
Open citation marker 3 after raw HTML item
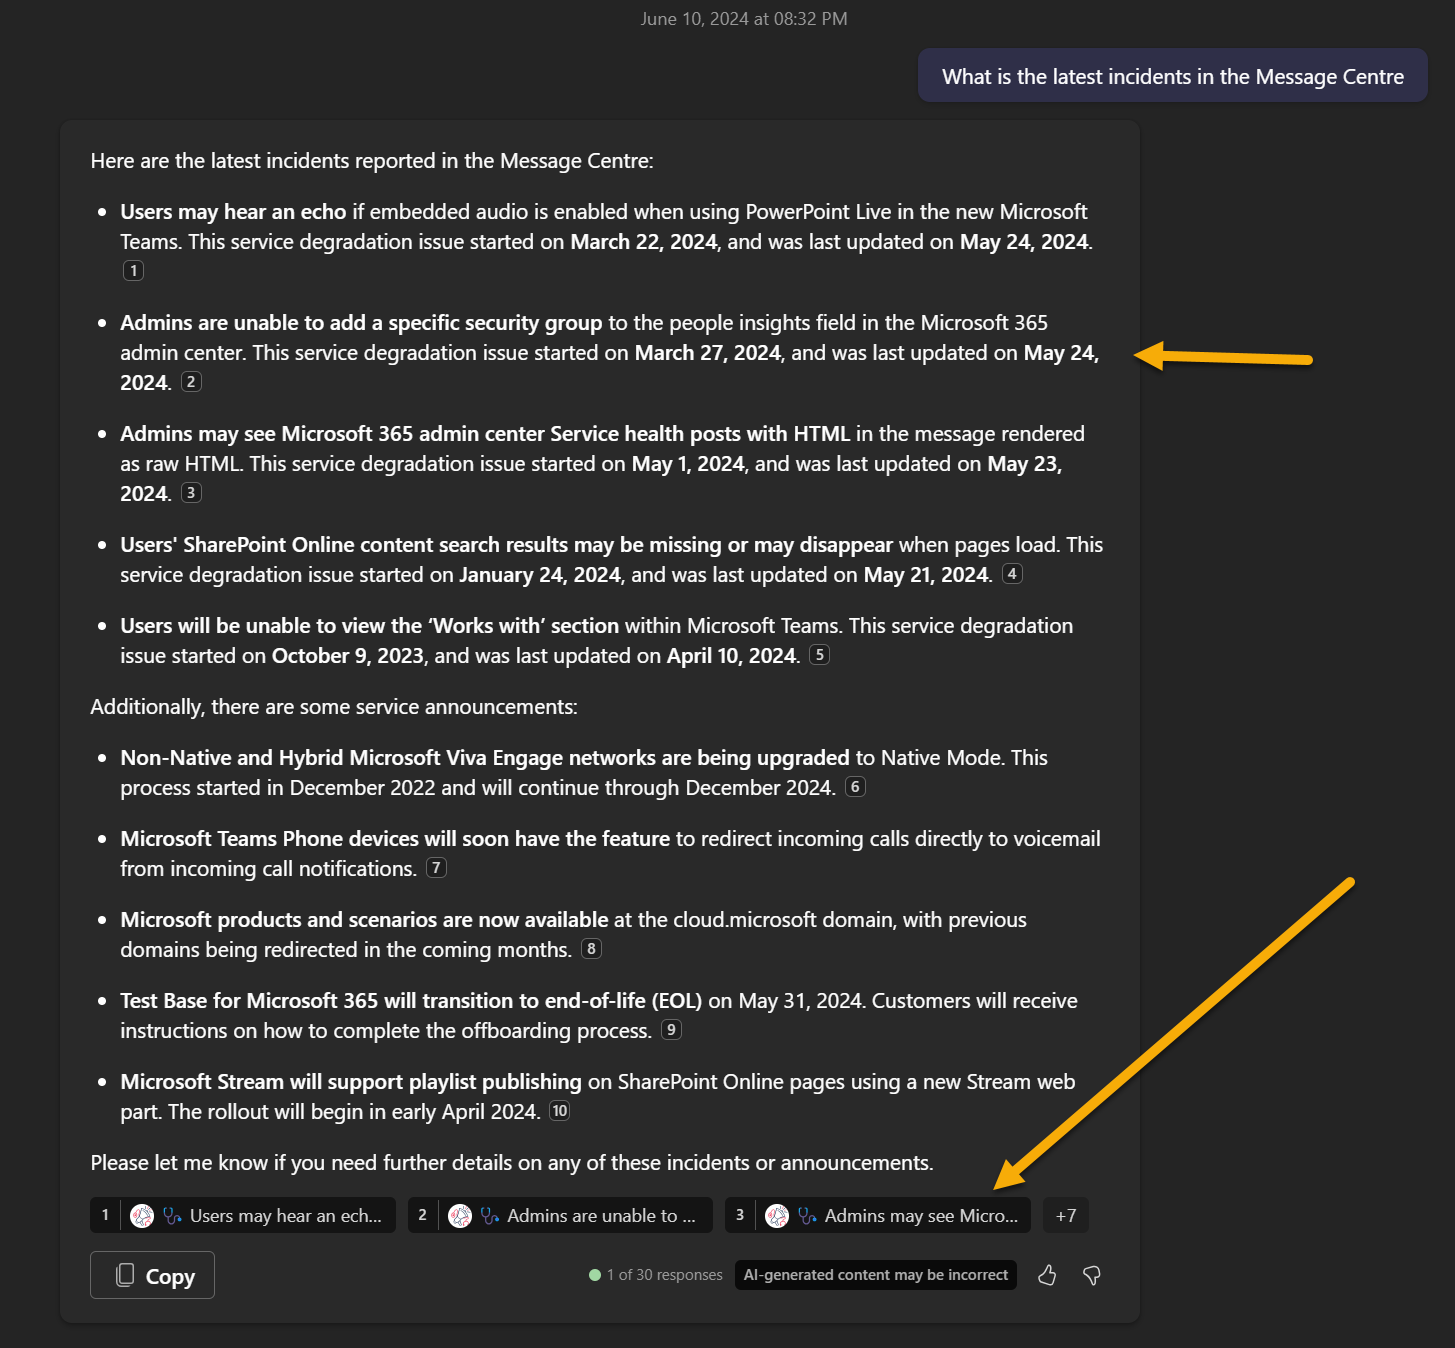click(191, 493)
